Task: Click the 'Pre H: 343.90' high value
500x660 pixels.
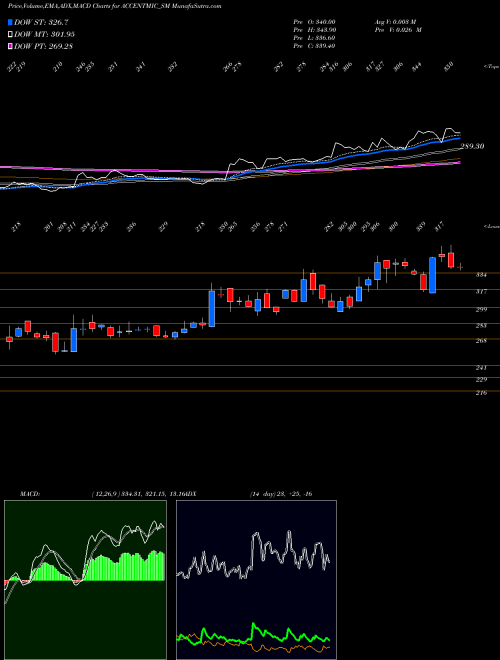Action: (x=314, y=30)
